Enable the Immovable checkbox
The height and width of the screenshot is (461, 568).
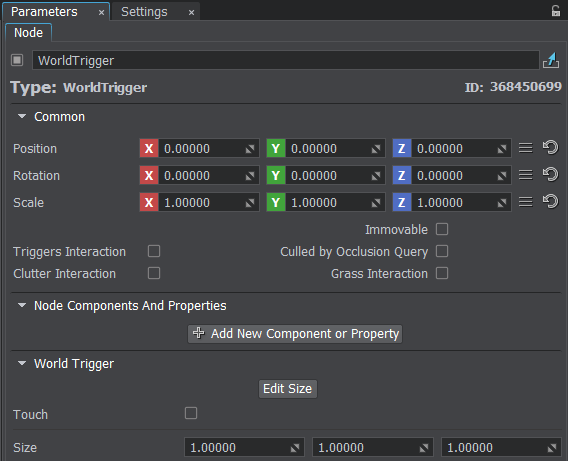[x=442, y=229]
